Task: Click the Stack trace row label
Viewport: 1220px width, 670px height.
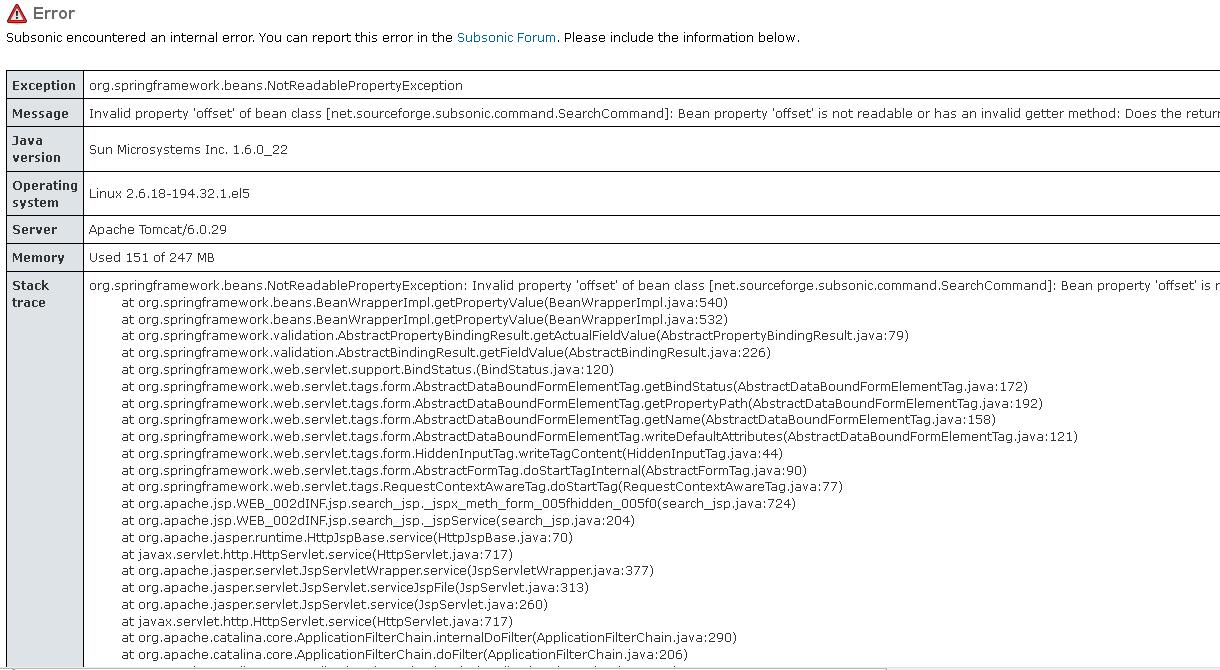Action: click(30, 294)
